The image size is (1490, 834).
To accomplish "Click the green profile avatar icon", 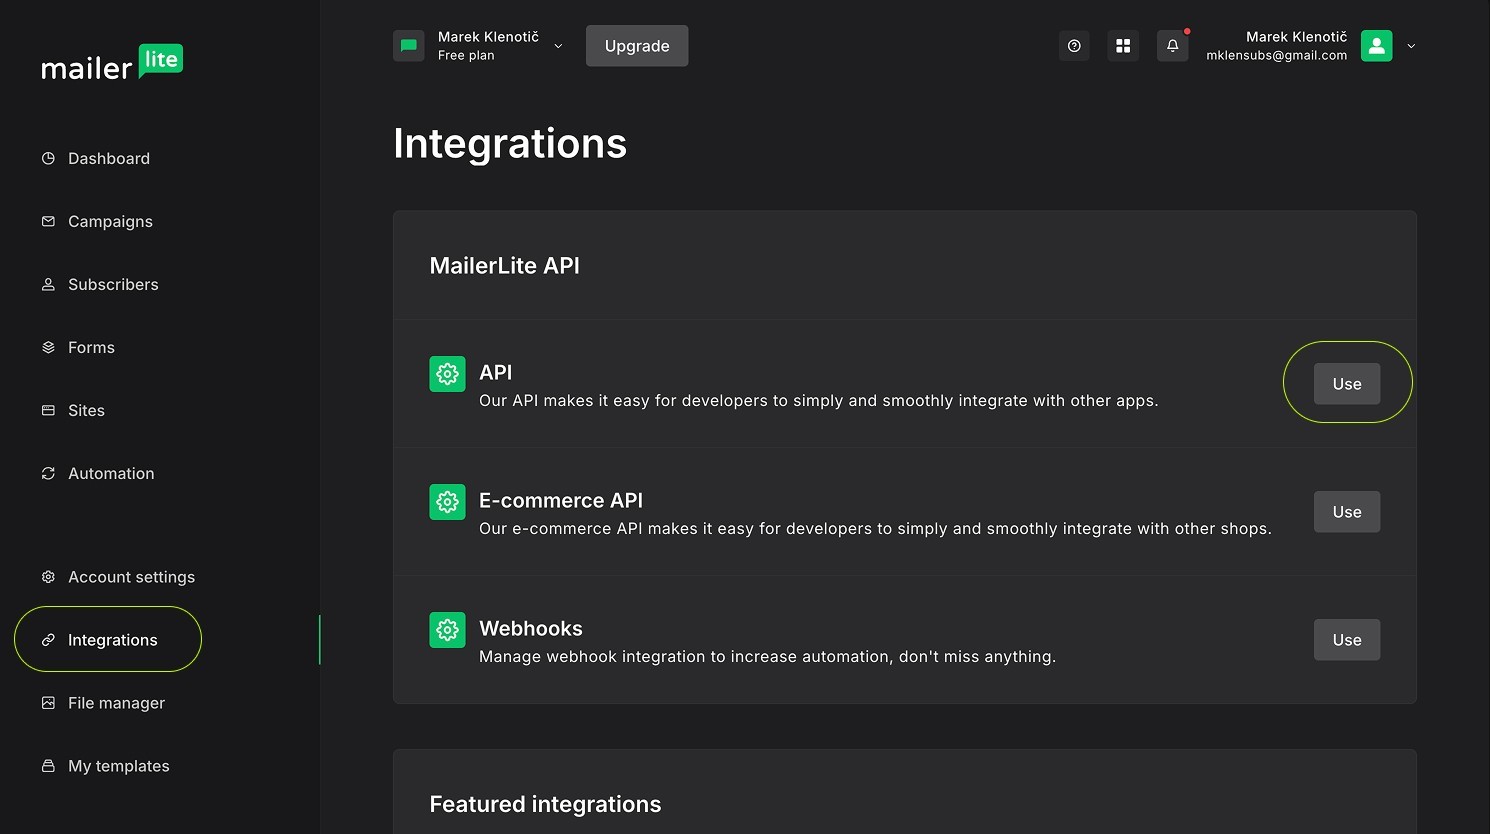I will click(x=1377, y=45).
